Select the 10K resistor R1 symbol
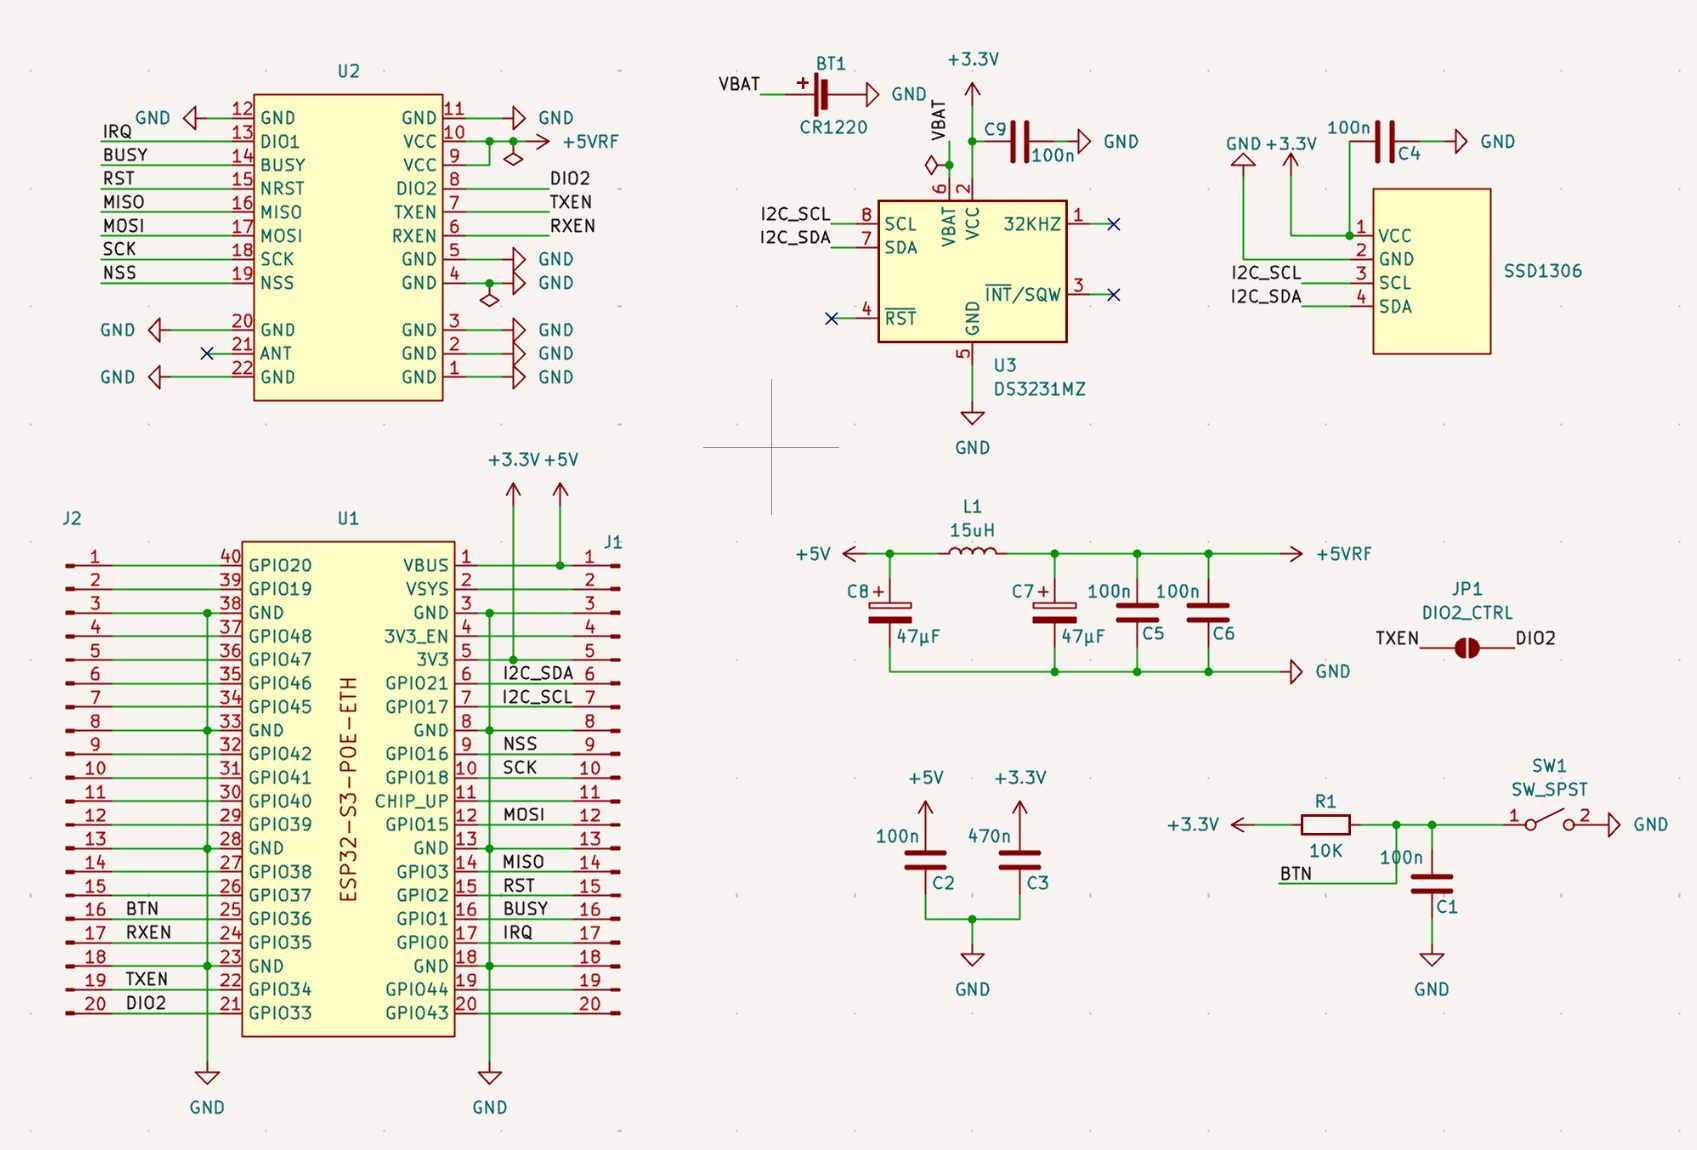Image resolution: width=1697 pixels, height=1150 pixels. pyautogui.click(x=1325, y=824)
